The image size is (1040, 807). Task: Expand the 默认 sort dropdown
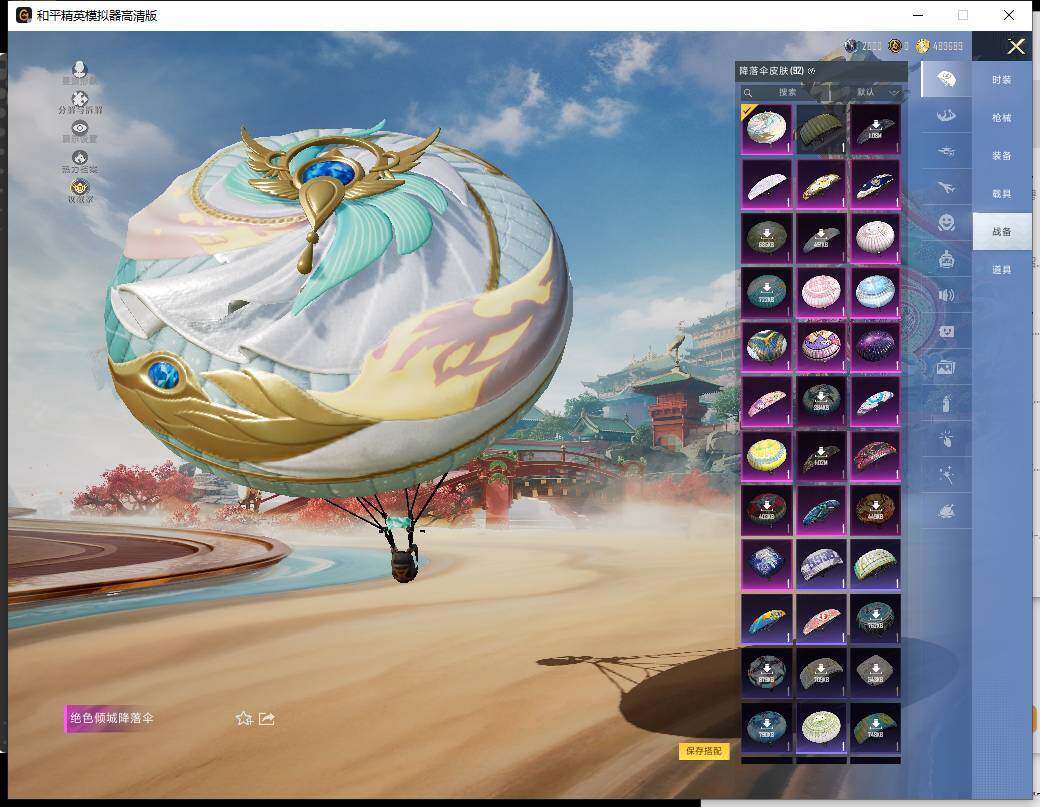pyautogui.click(x=878, y=92)
